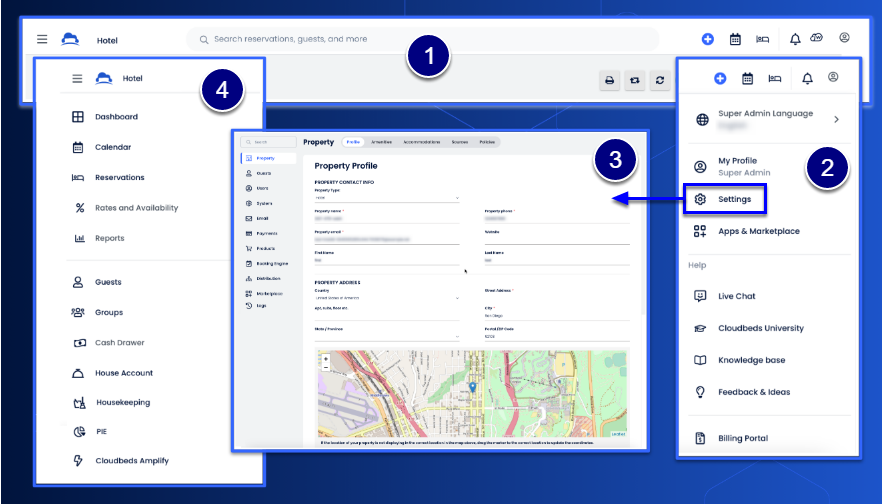Open the Billing Portal link
882x504 pixels.
click(744, 438)
